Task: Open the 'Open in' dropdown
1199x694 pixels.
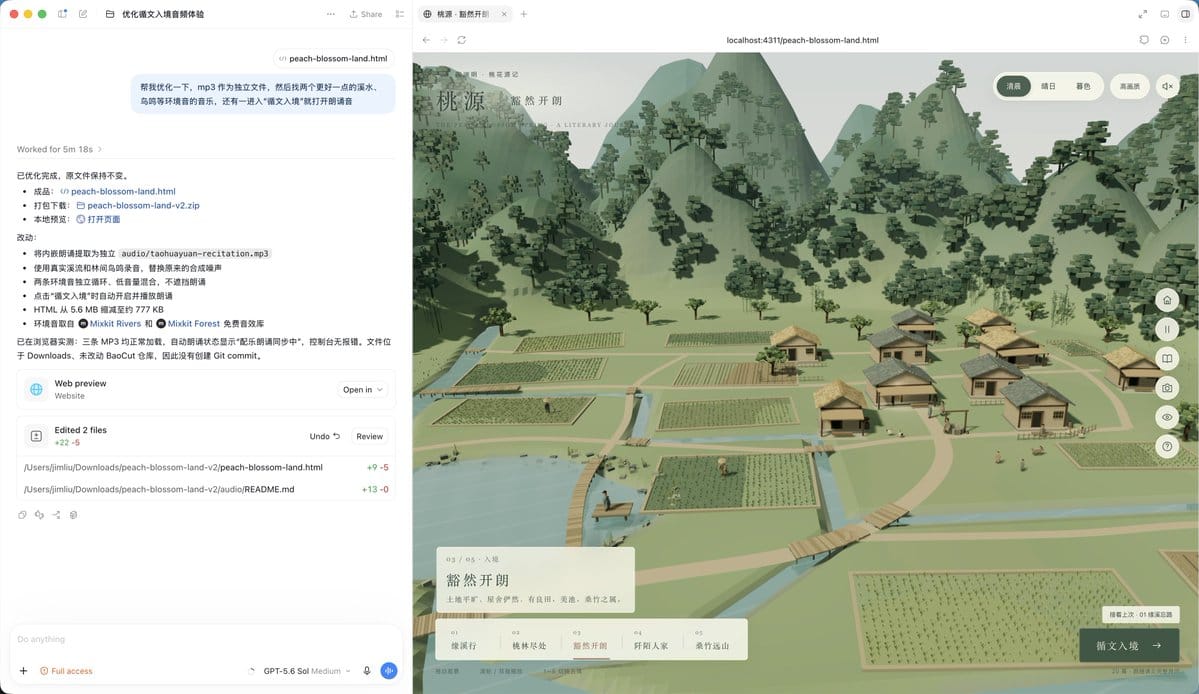Action: click(x=362, y=389)
